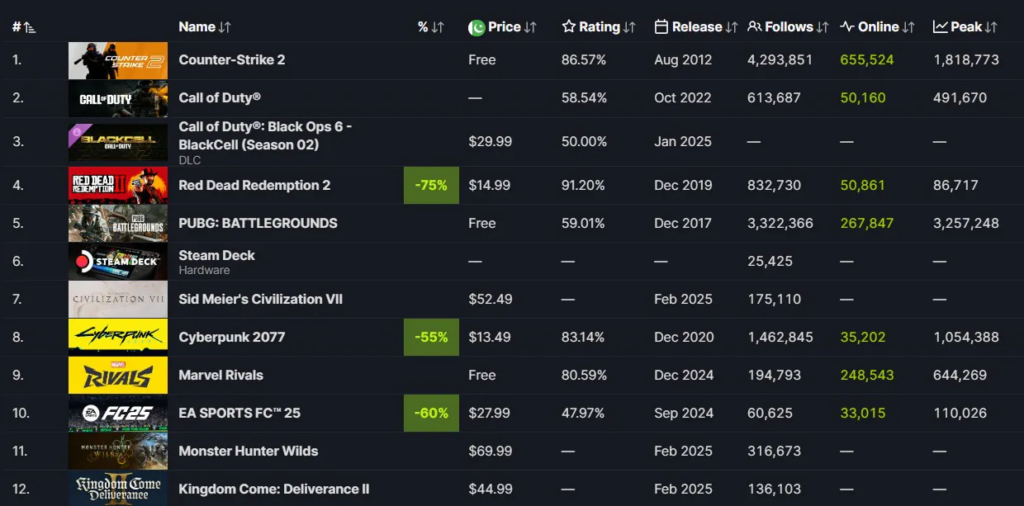Open Red Dead Redemption 2 game link

pos(254,185)
